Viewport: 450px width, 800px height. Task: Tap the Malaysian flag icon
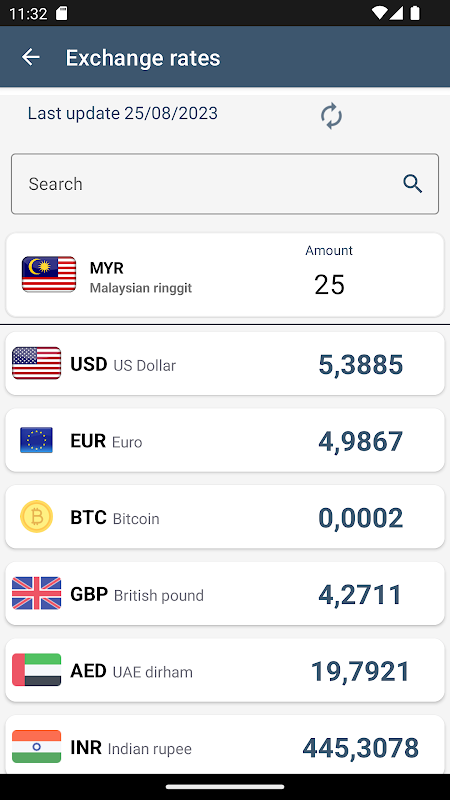[x=49, y=274]
